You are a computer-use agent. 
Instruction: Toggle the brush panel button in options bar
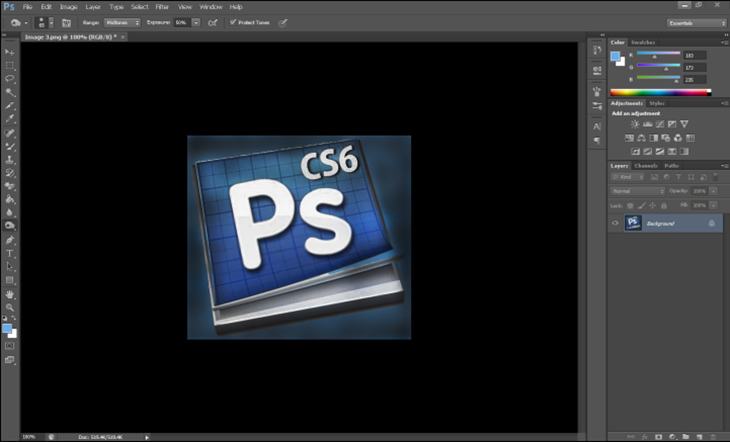tap(67, 22)
